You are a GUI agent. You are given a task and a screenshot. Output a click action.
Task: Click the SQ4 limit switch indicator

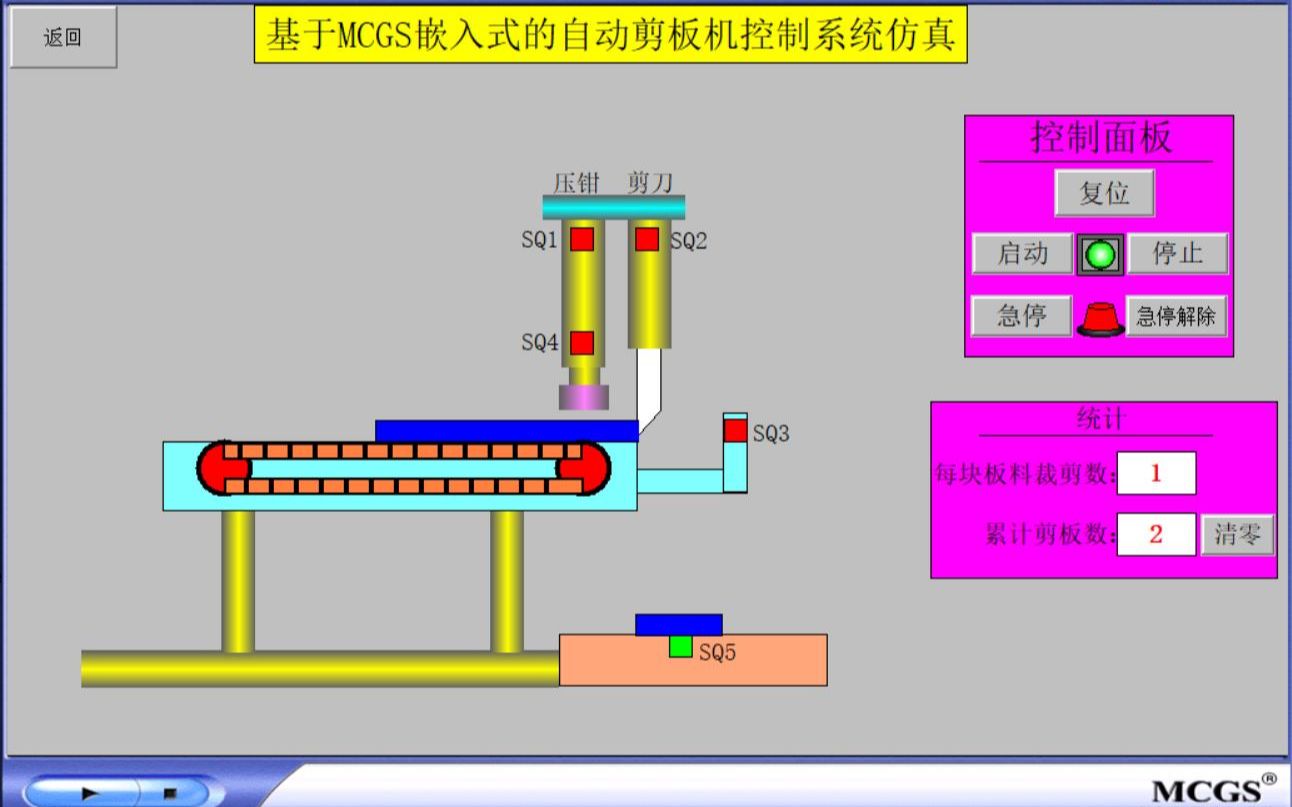pos(580,342)
